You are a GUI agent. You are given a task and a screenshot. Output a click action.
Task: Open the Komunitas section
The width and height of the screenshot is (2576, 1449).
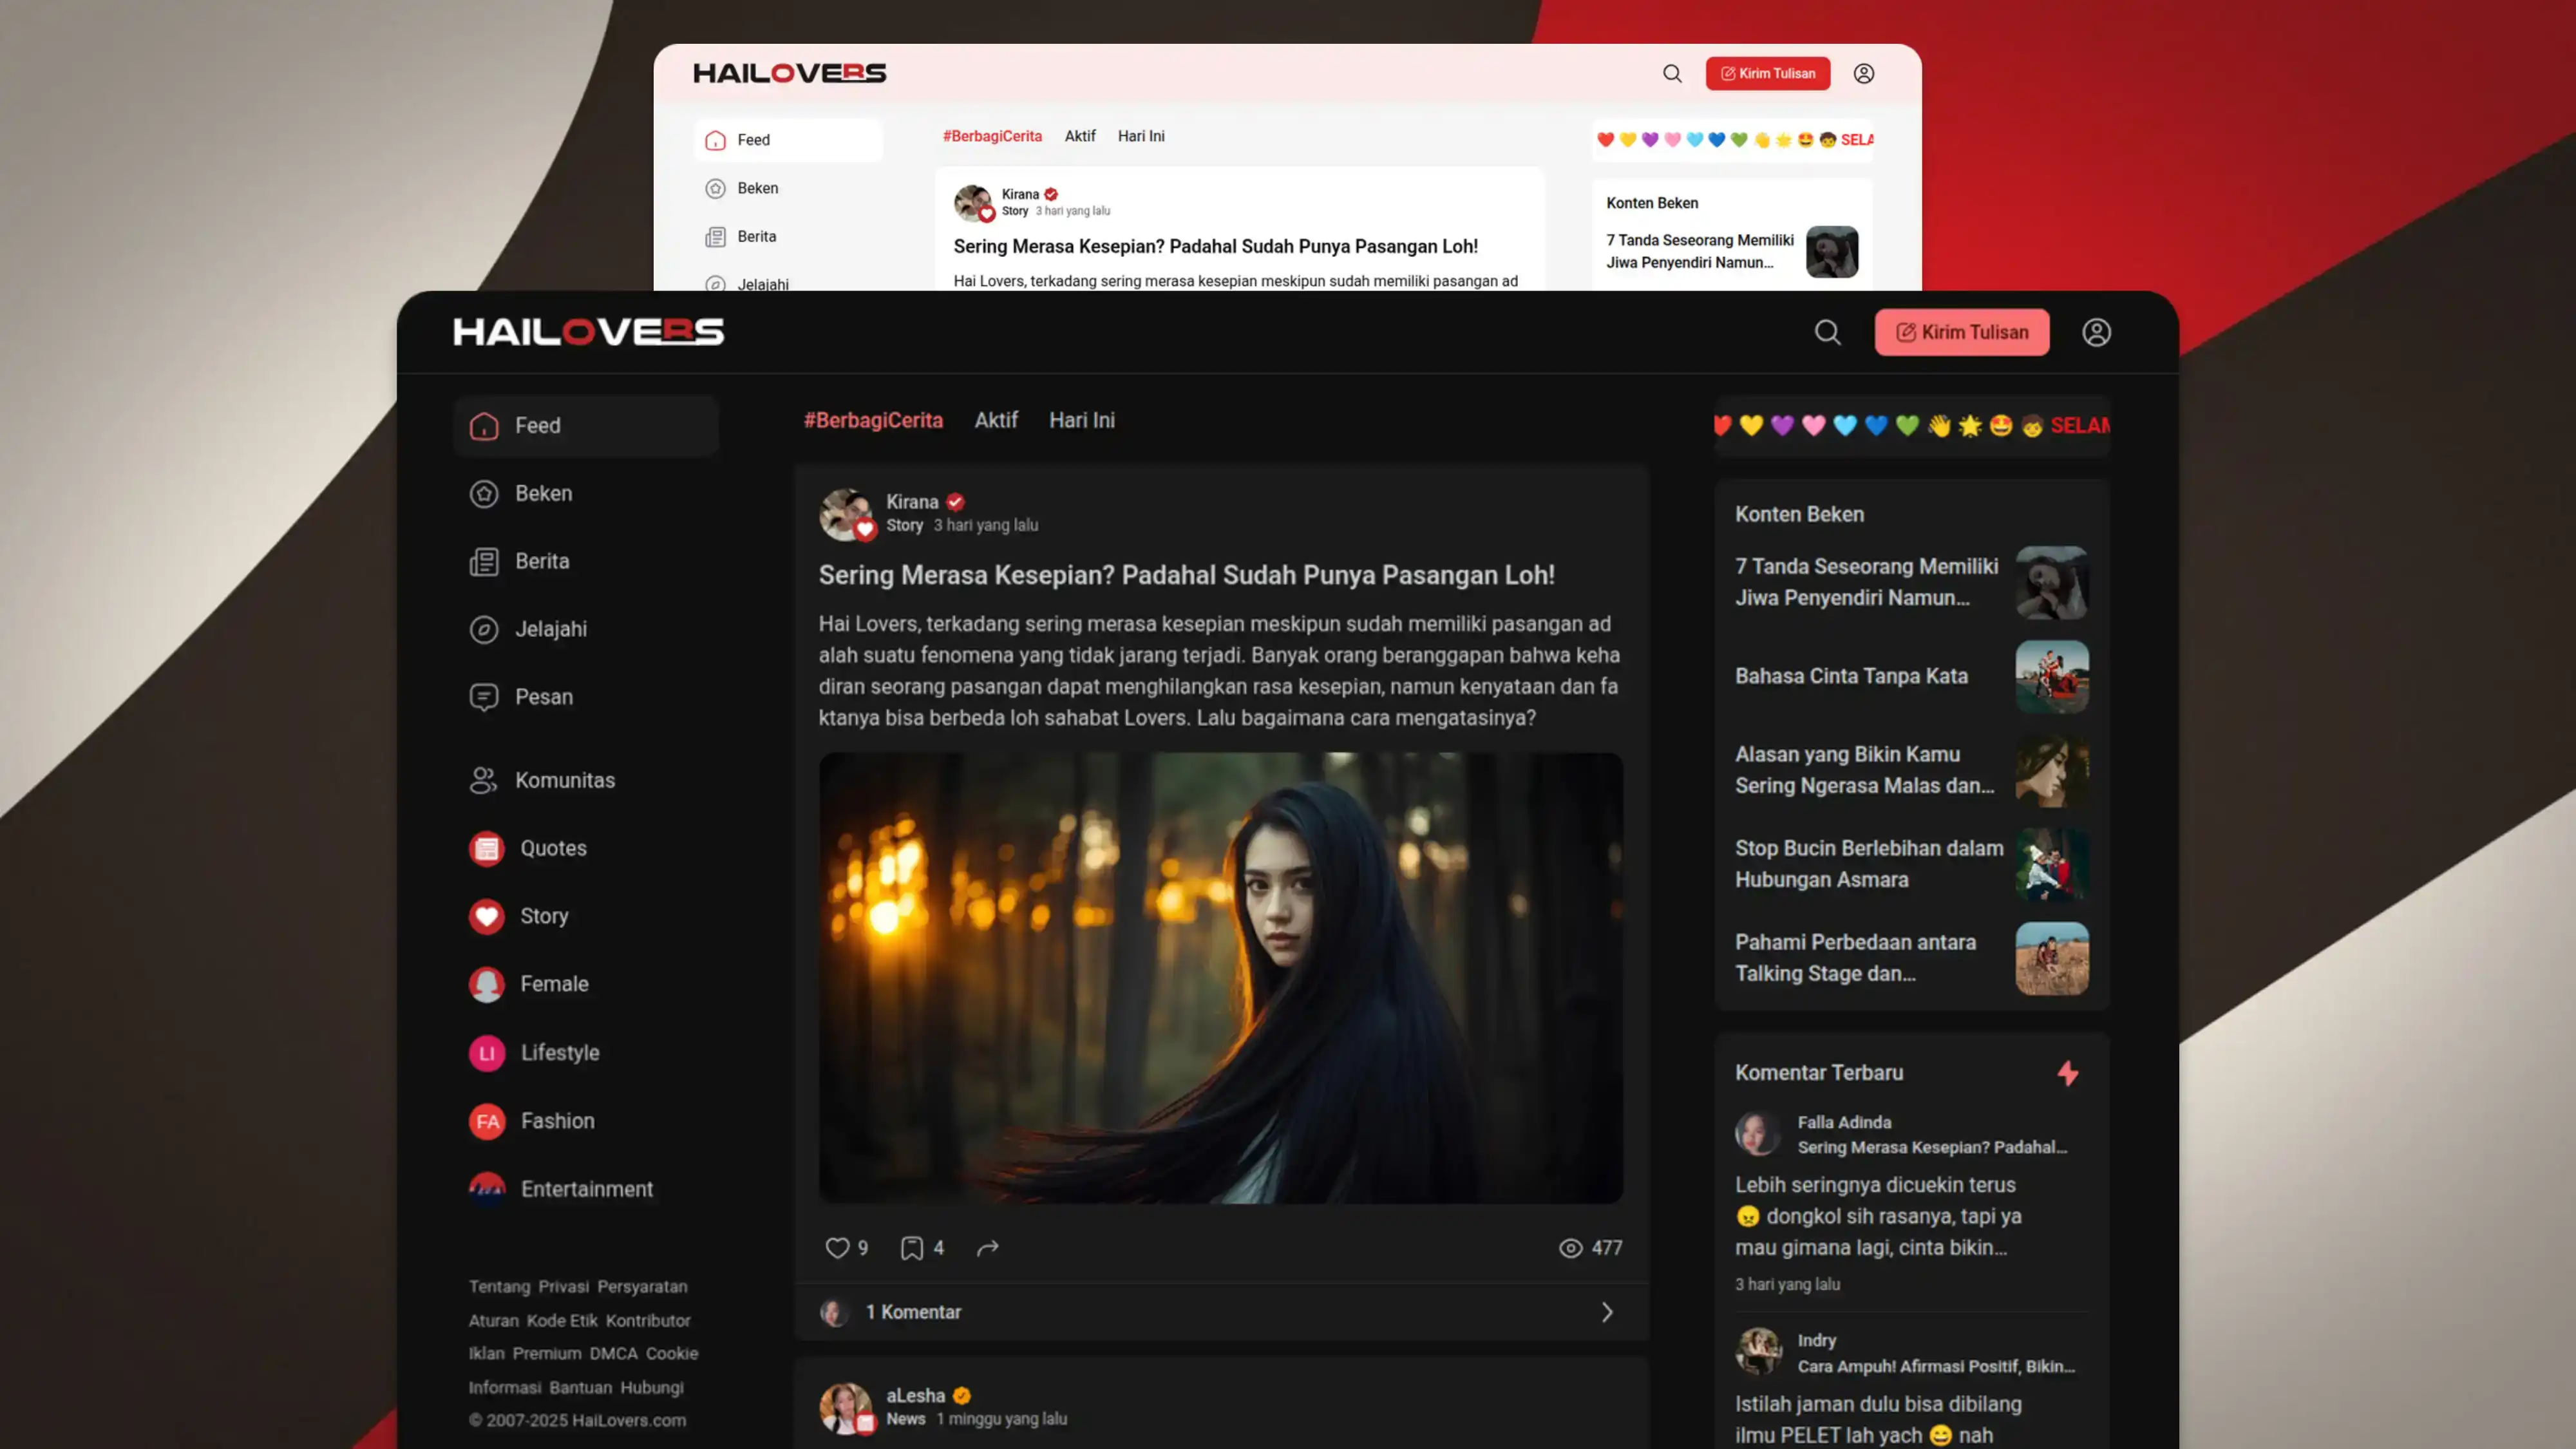click(565, 780)
